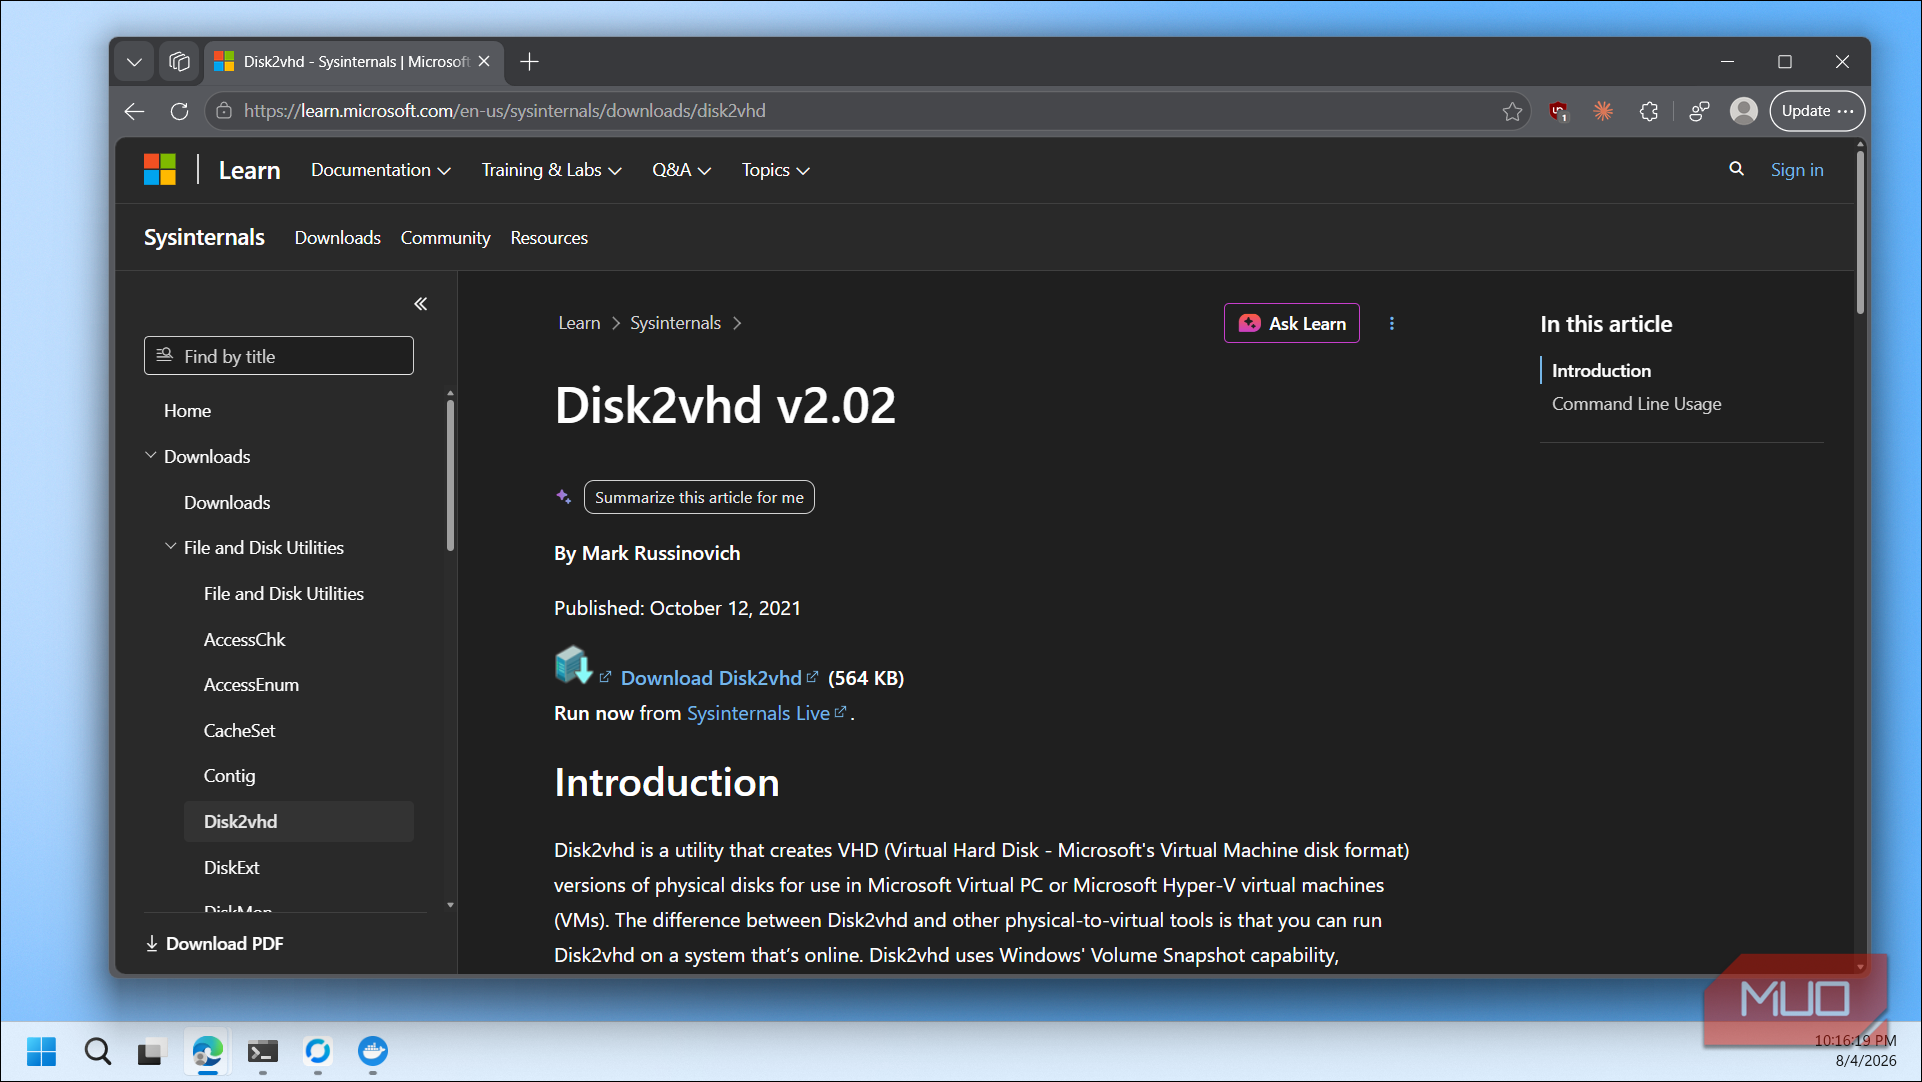1922x1082 pixels.
Task: Click Download PDF button
Action: click(x=214, y=944)
